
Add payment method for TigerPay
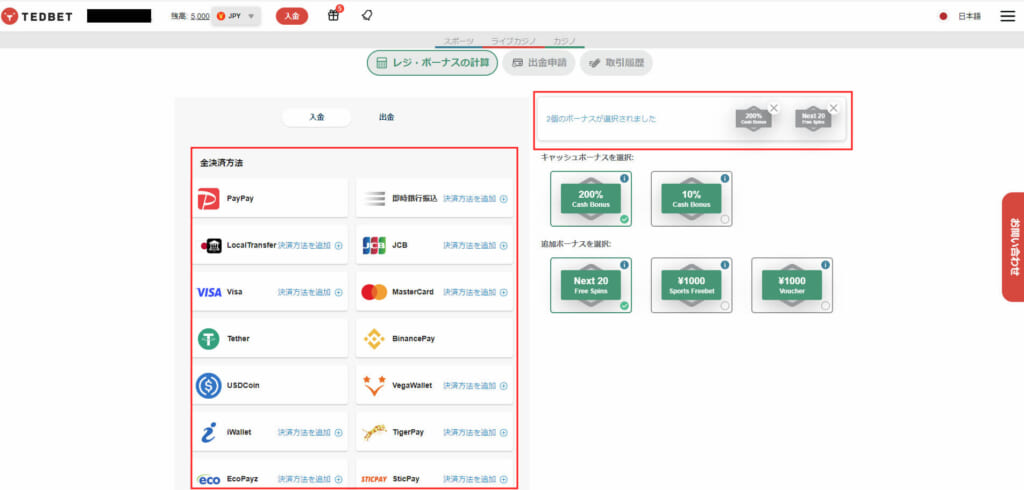pyautogui.click(x=475, y=433)
